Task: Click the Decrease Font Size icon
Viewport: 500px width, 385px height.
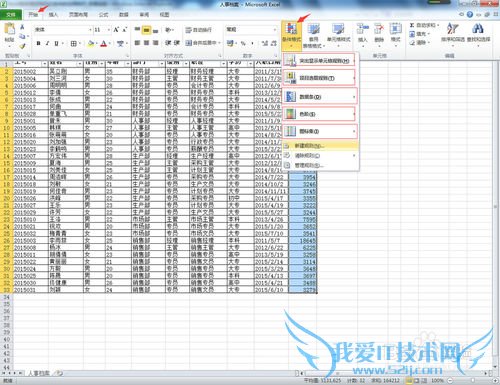Action: 124,30
